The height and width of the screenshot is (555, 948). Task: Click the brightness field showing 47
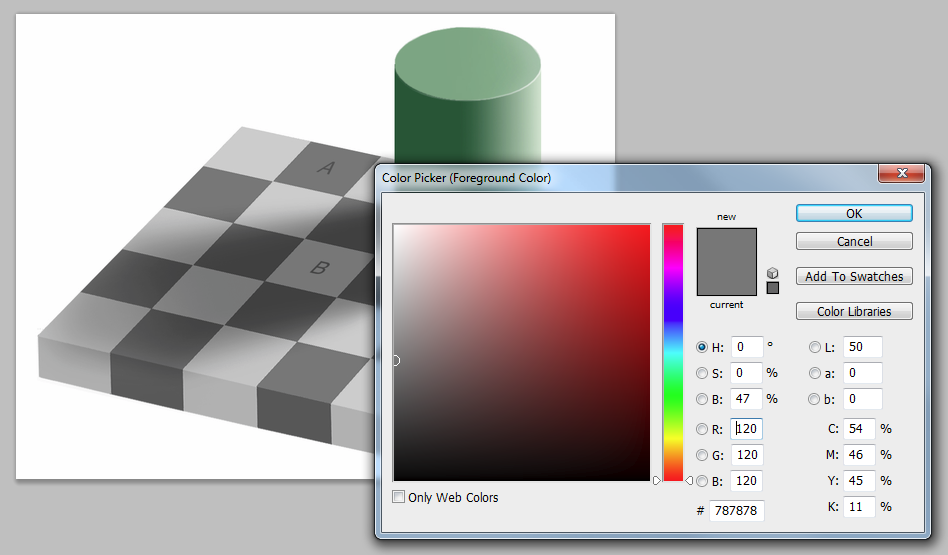(747, 399)
